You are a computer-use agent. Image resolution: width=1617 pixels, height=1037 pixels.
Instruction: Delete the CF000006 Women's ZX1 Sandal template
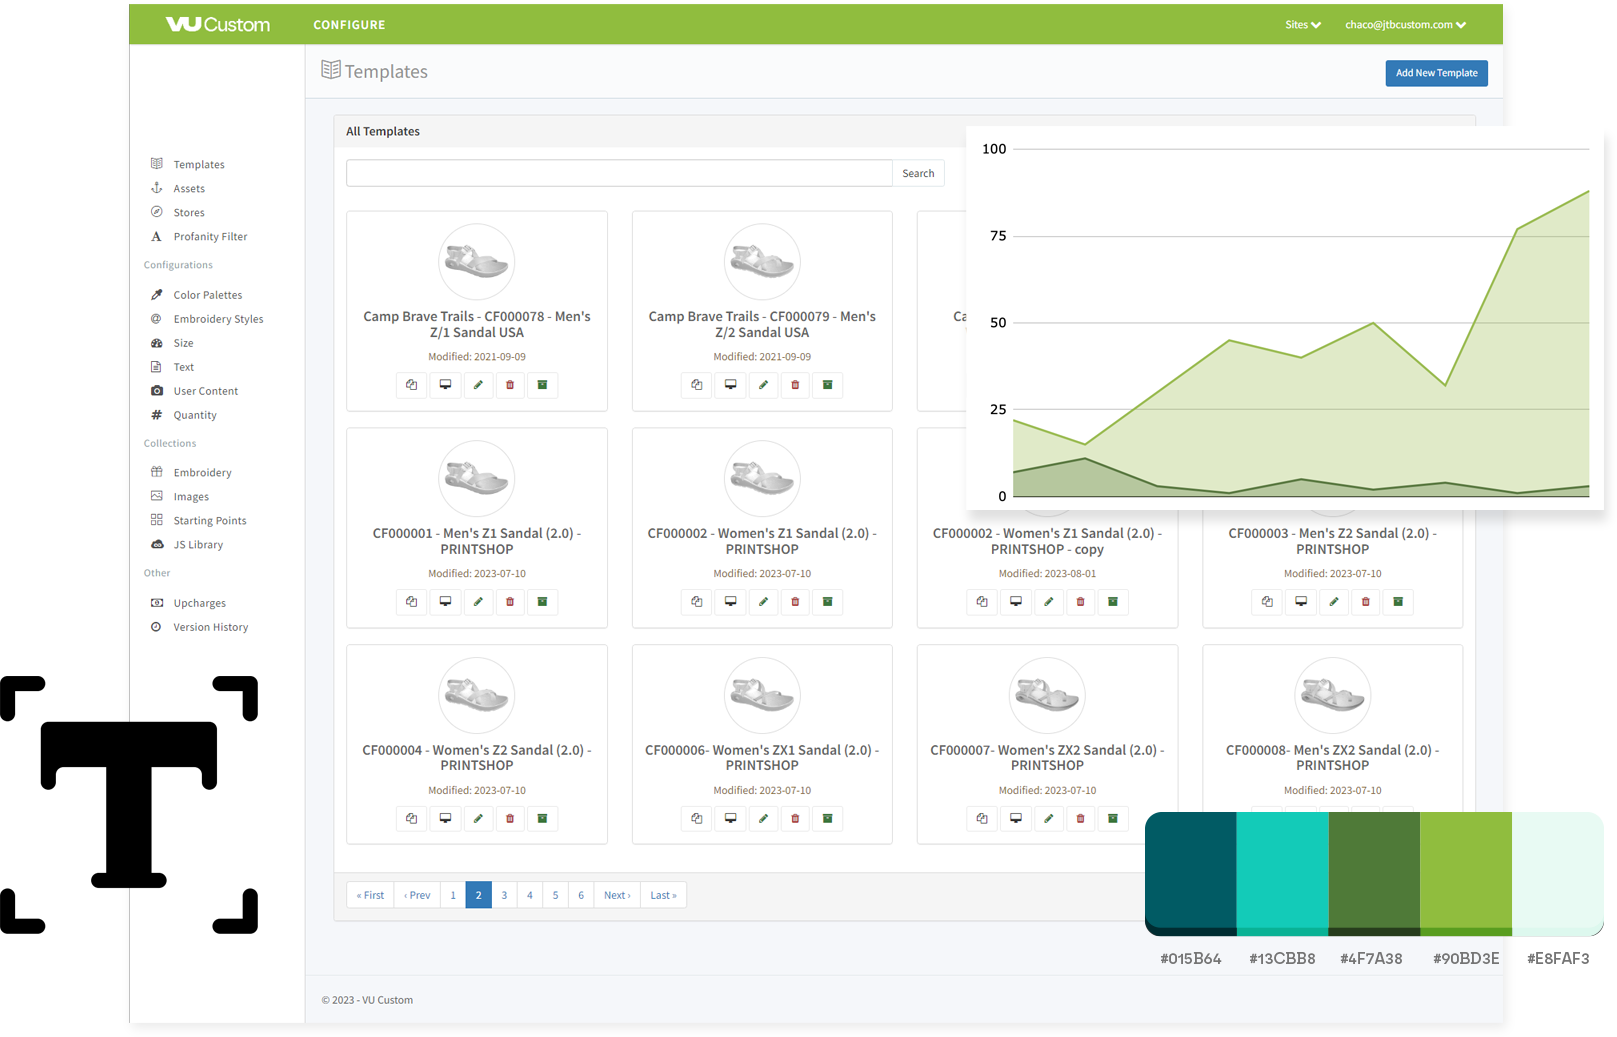pos(795,819)
